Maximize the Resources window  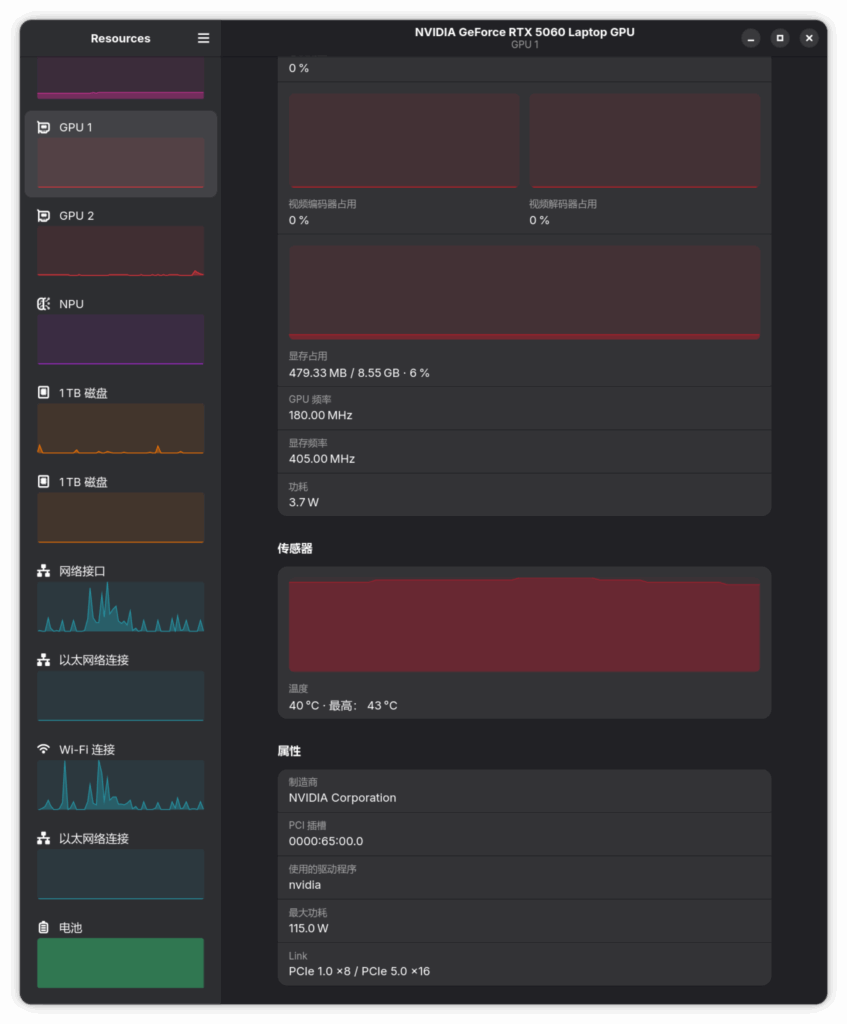(x=780, y=38)
